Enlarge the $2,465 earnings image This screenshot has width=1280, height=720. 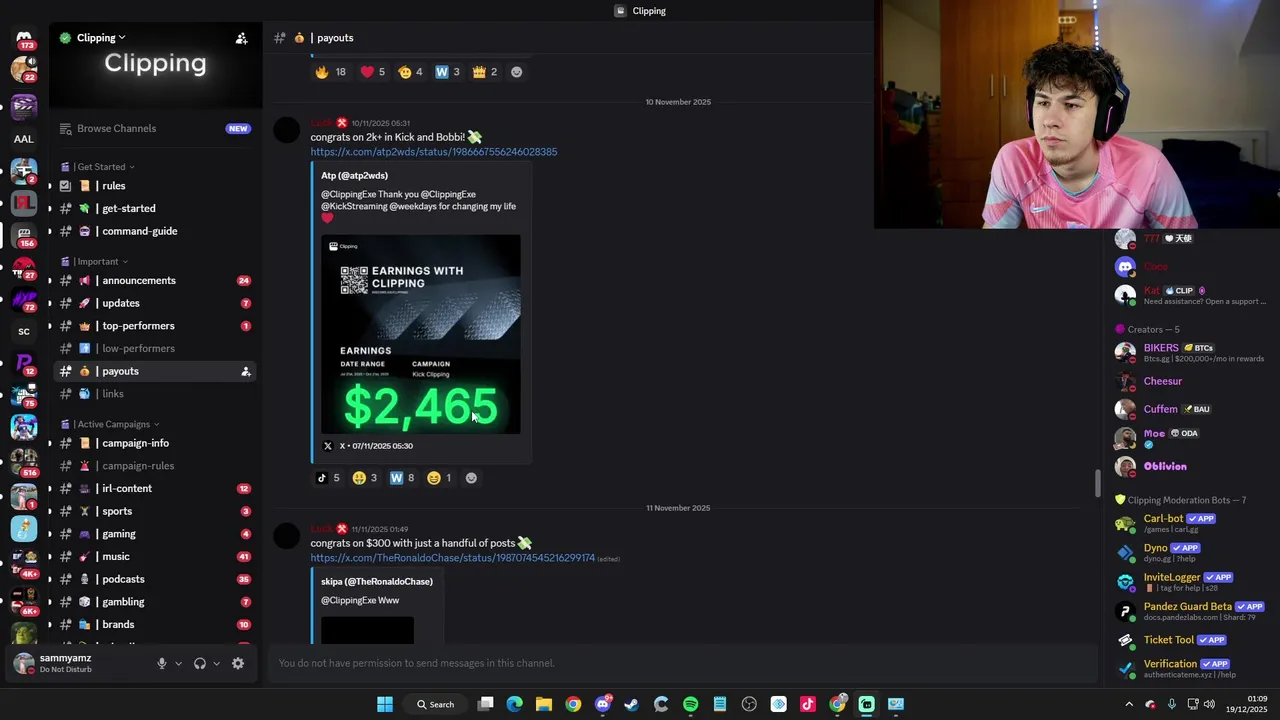click(420, 335)
